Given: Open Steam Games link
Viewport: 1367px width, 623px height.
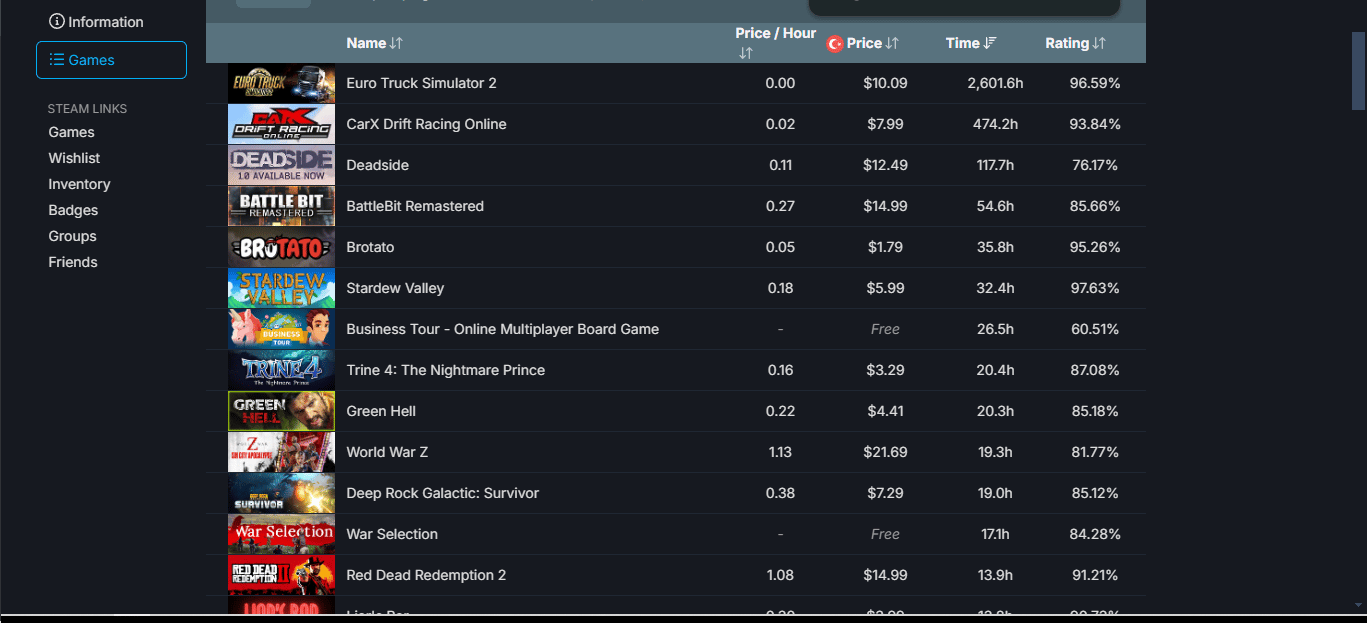Looking at the screenshot, I should point(72,132).
